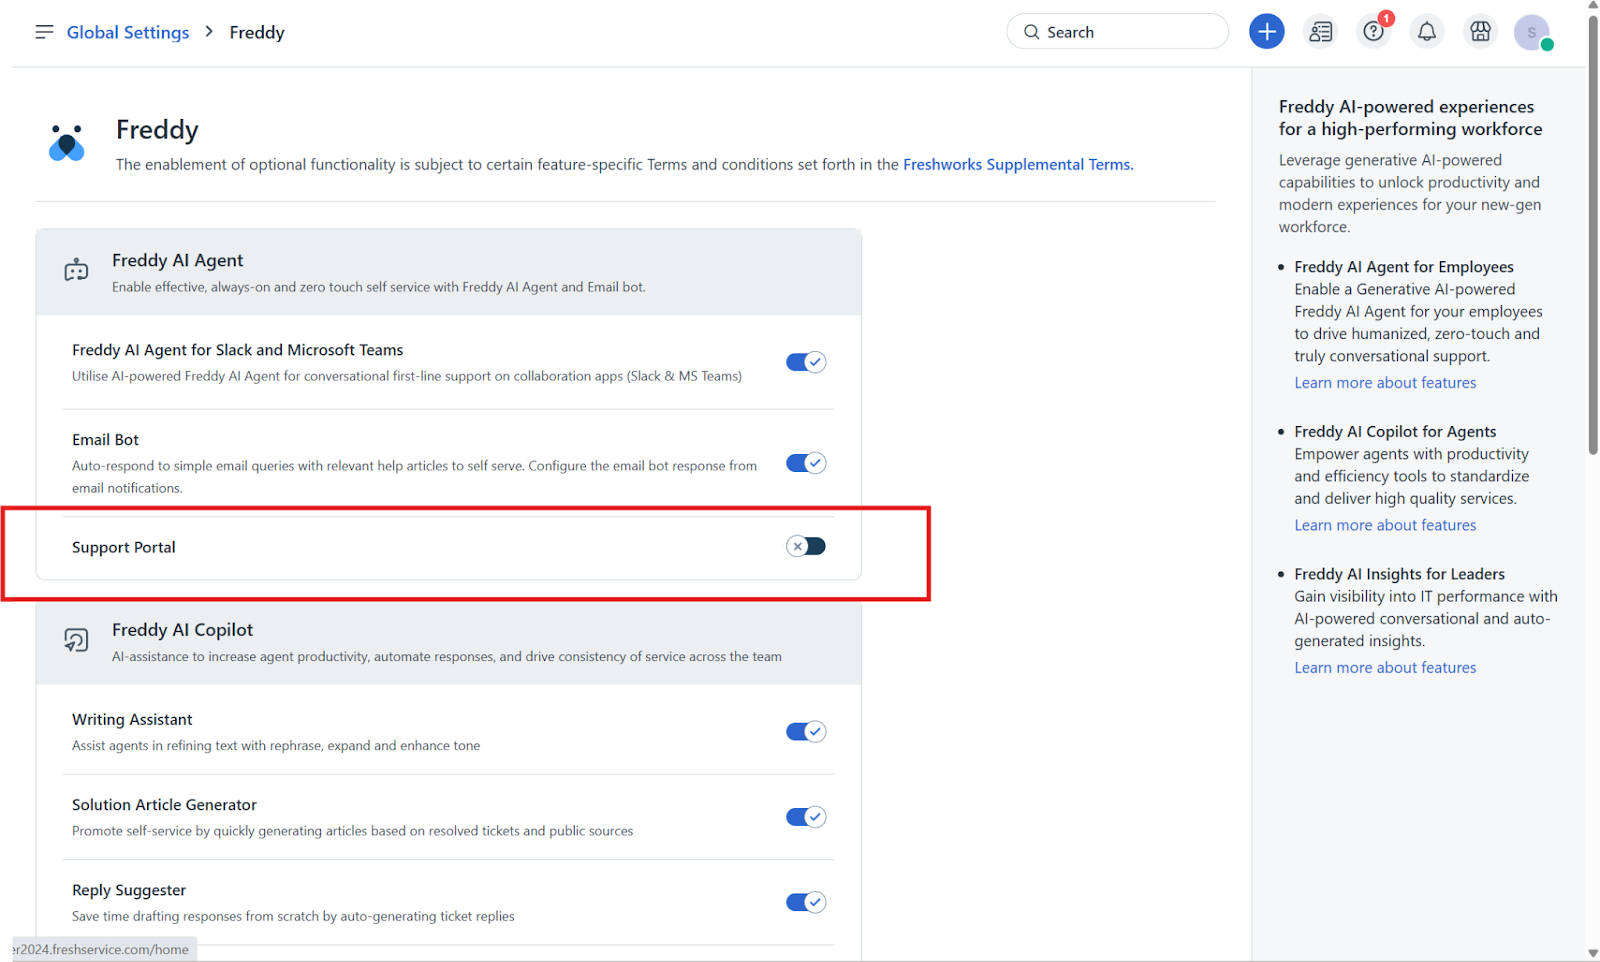Open the marketplace apps icon
The width and height of the screenshot is (1600, 962).
(x=1480, y=32)
